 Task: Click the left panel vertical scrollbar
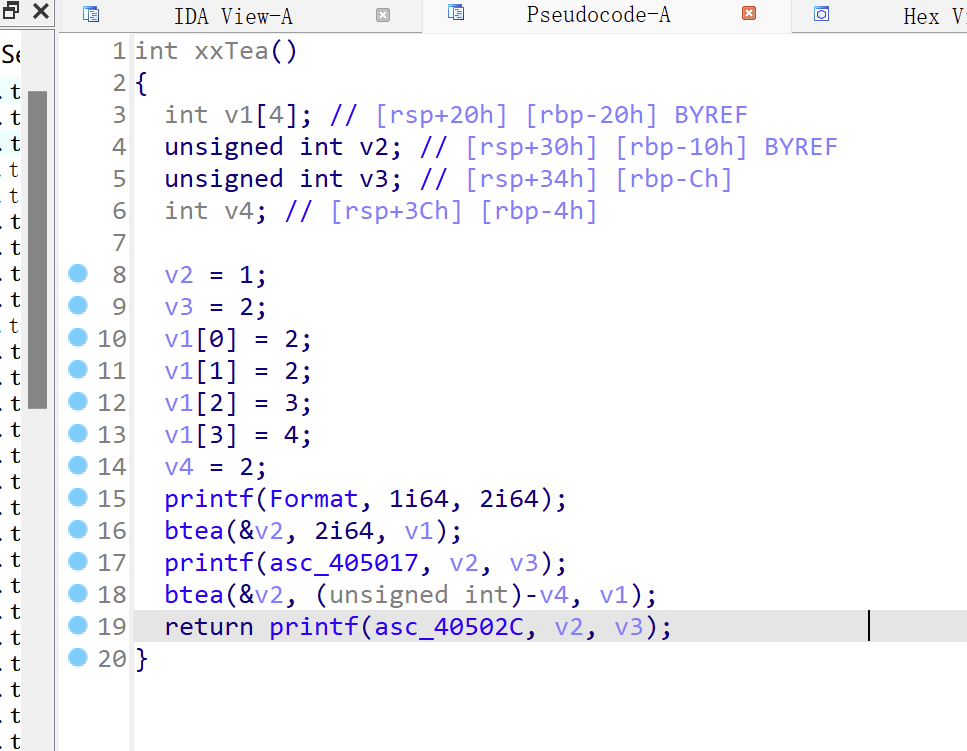click(38, 250)
